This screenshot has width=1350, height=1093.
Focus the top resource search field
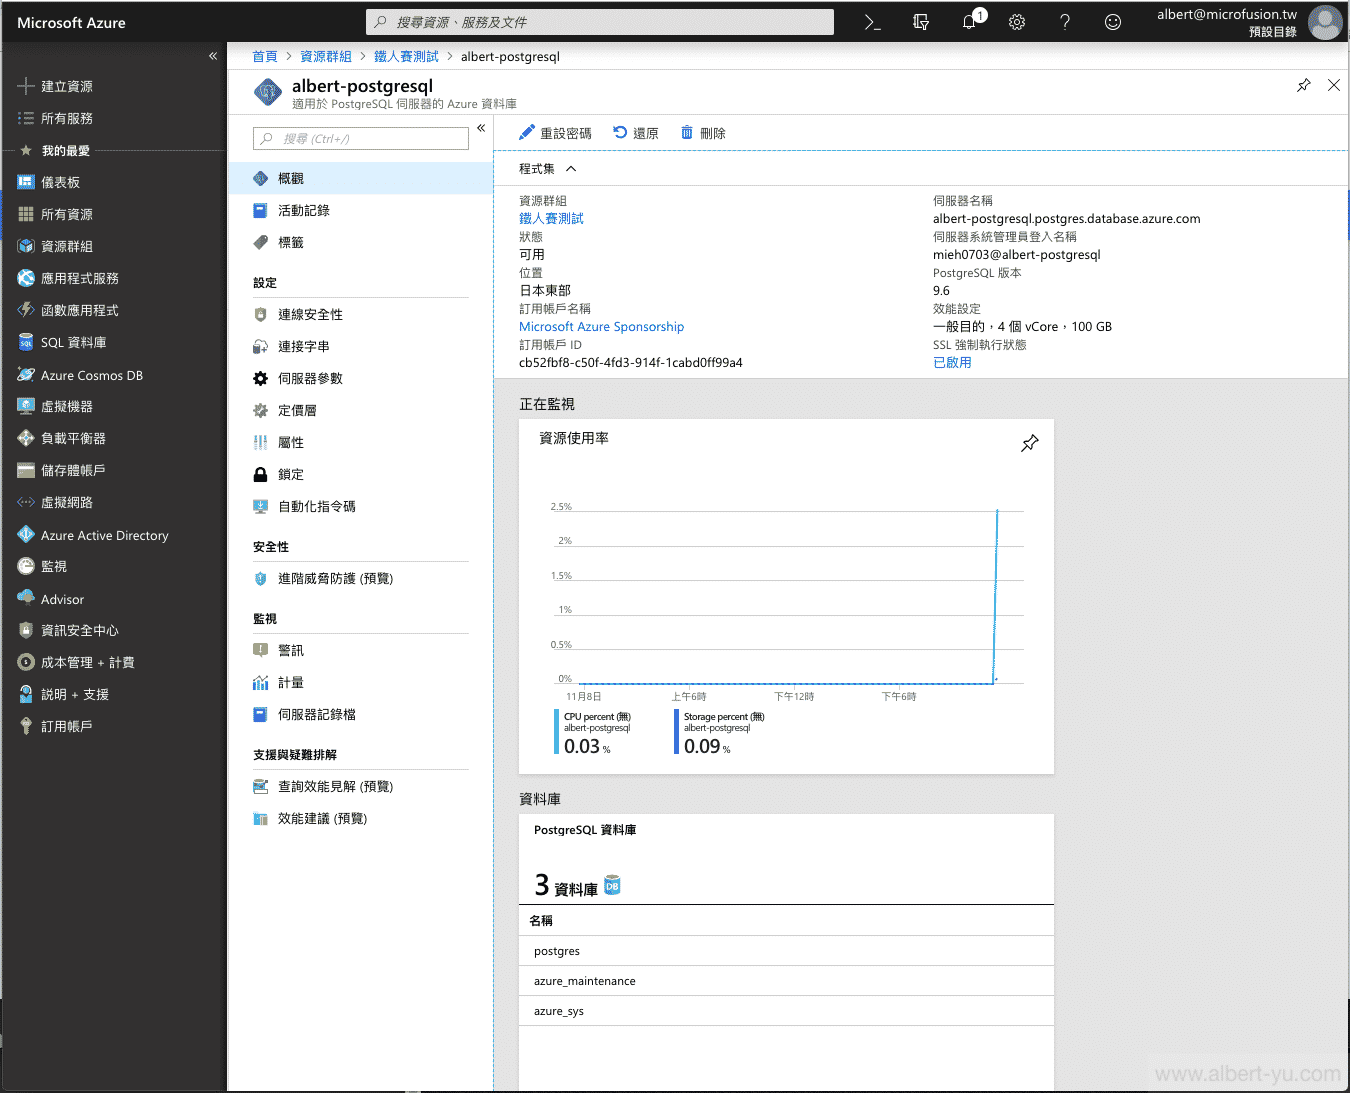click(x=600, y=22)
